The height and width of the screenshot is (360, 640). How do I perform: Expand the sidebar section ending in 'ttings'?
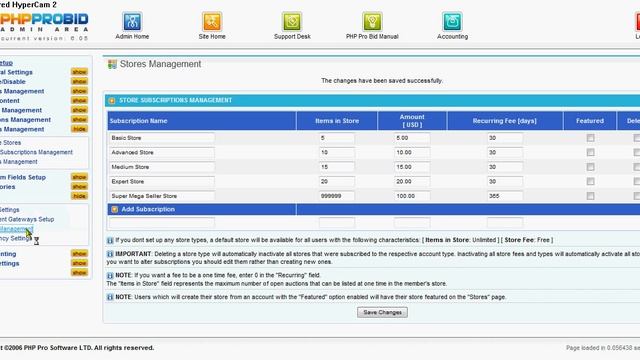79,263
